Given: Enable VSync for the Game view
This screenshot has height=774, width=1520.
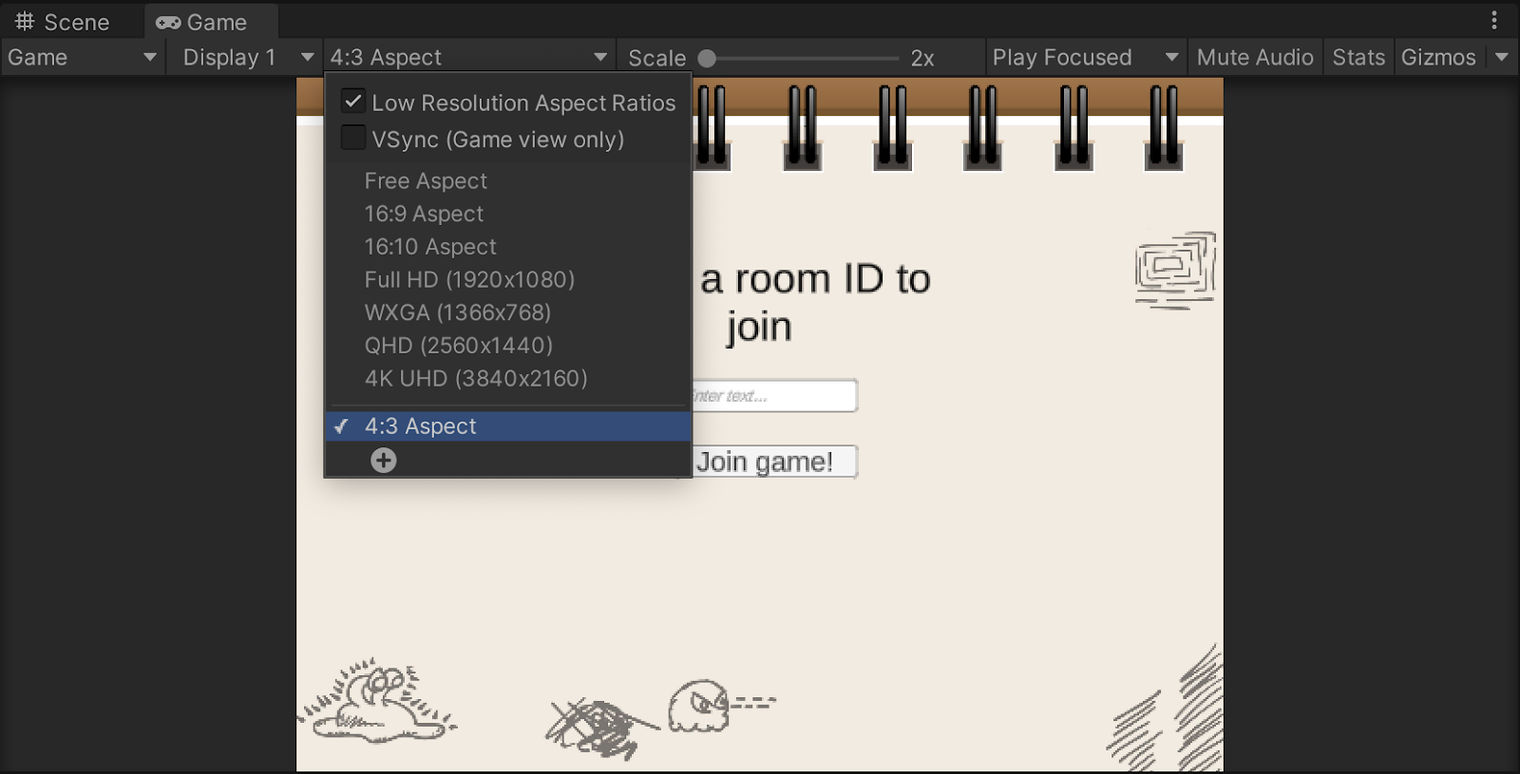Looking at the screenshot, I should click(x=353, y=137).
